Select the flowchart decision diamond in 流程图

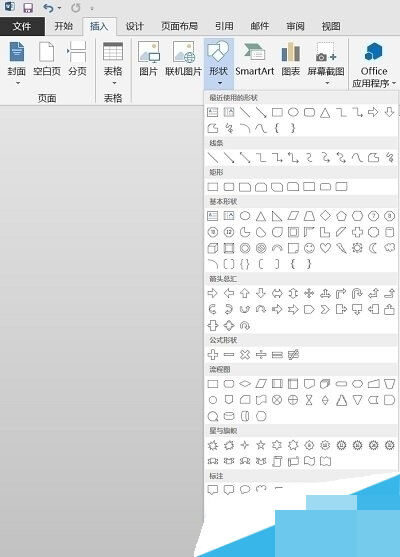click(245, 384)
